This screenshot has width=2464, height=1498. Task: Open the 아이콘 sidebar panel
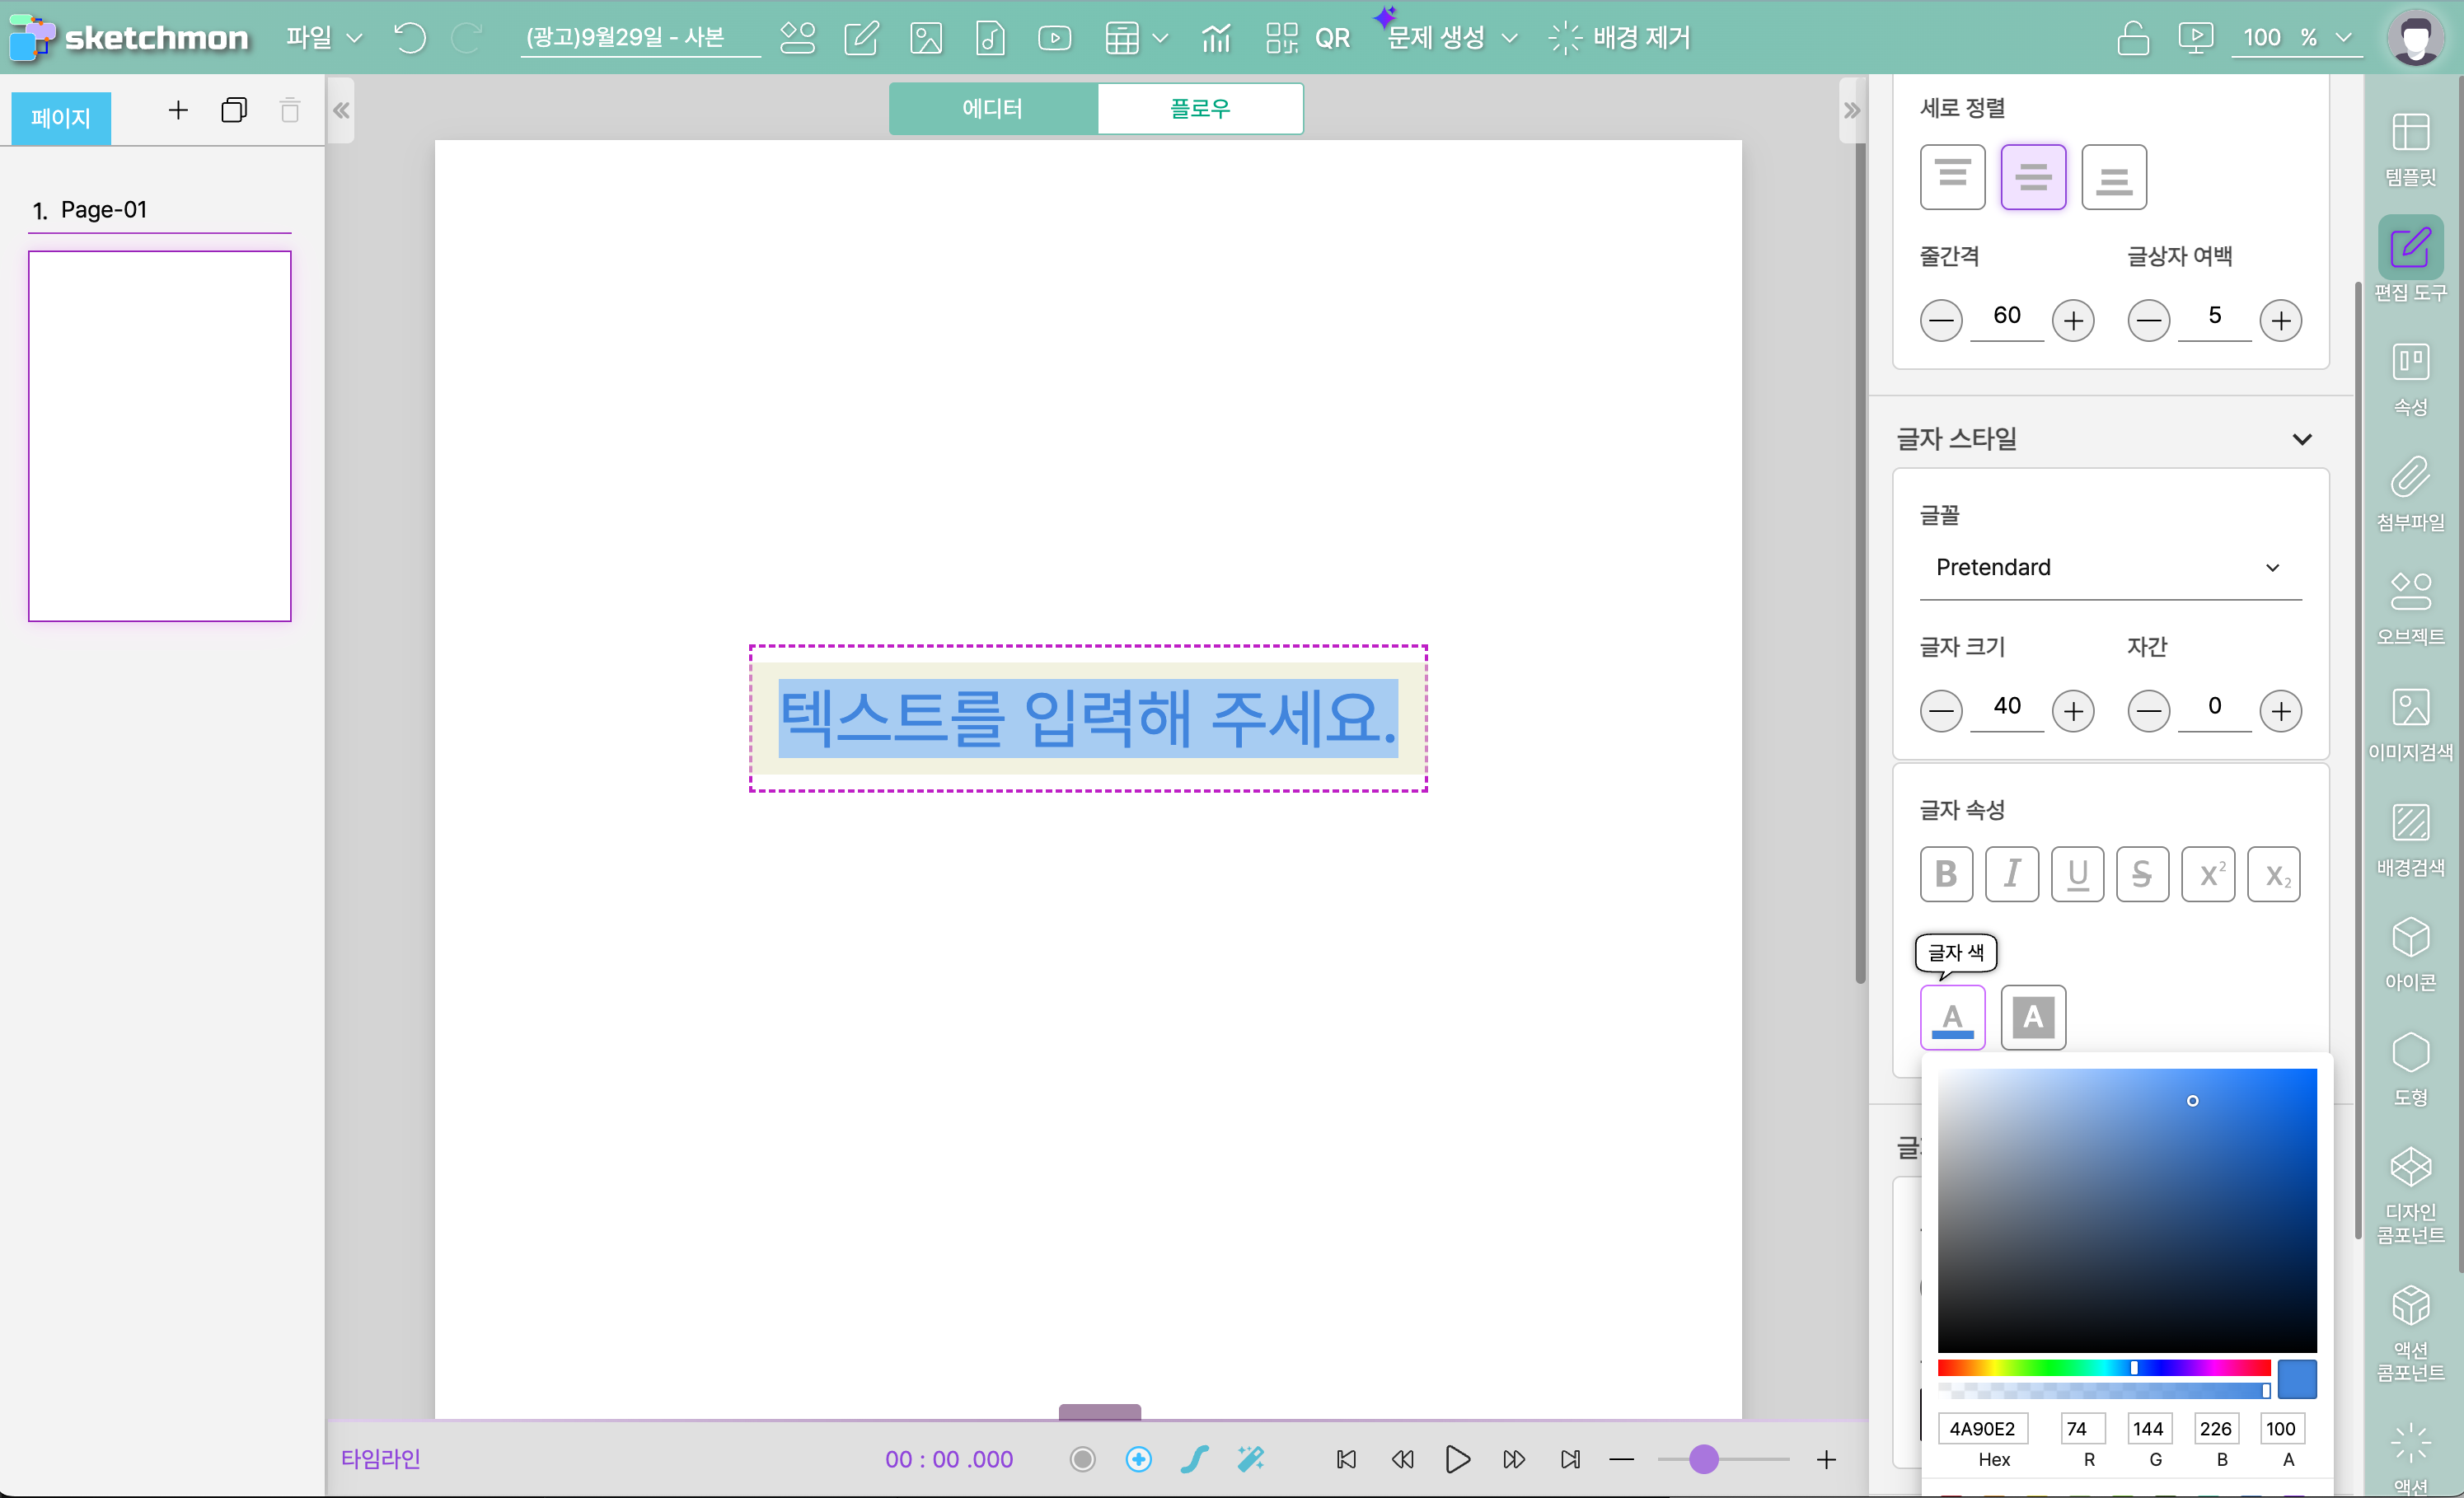pyautogui.click(x=2410, y=953)
